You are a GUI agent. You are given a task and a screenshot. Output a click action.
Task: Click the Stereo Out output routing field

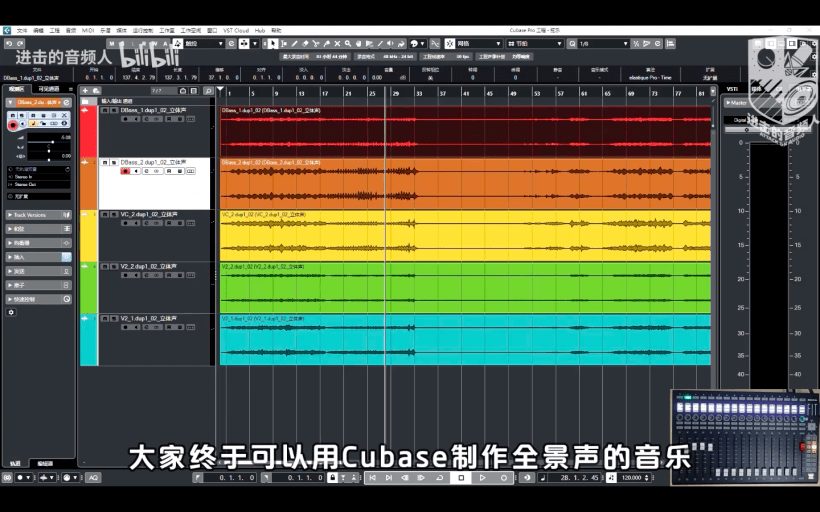39,184
